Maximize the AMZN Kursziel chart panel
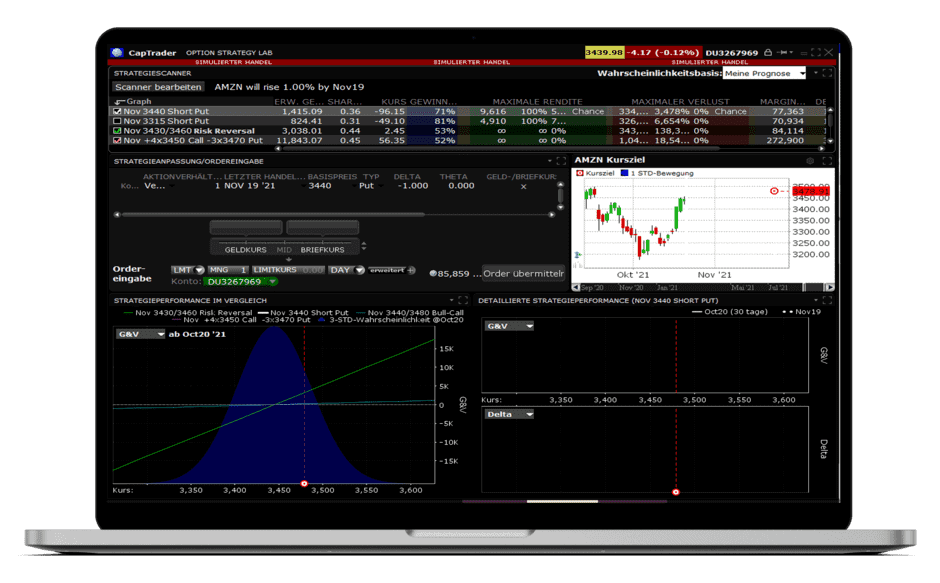Image resolution: width=940 pixels, height=583 pixels. (x=827, y=160)
